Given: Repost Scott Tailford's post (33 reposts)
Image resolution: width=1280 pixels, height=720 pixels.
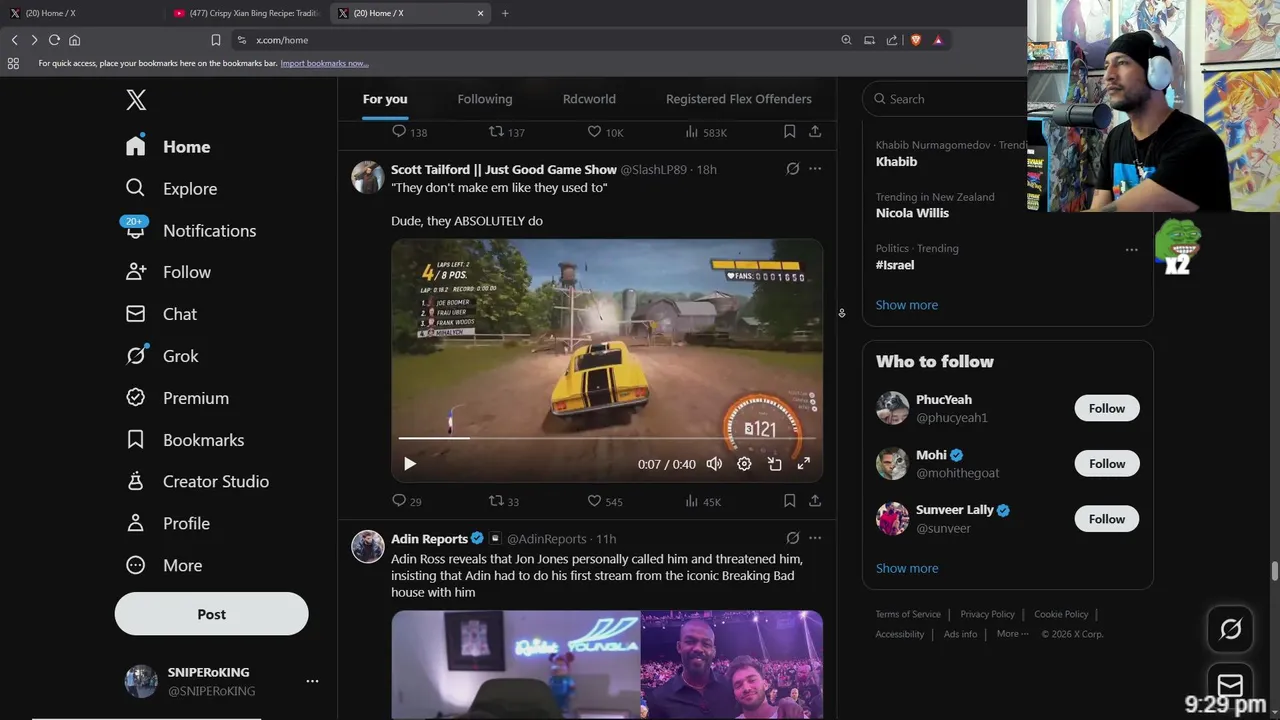Looking at the screenshot, I should [x=504, y=501].
